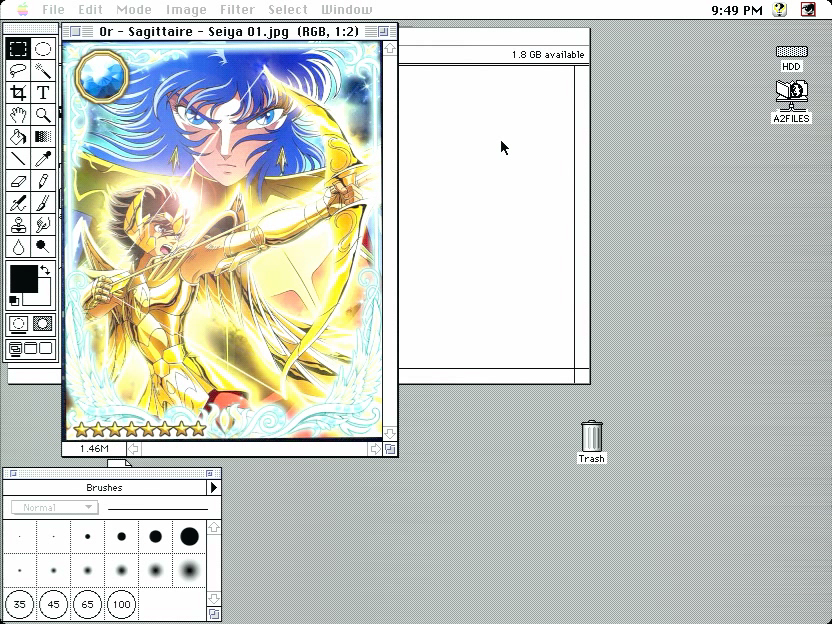Select the Line tool
Image resolution: width=832 pixels, height=624 pixels.
(18, 159)
